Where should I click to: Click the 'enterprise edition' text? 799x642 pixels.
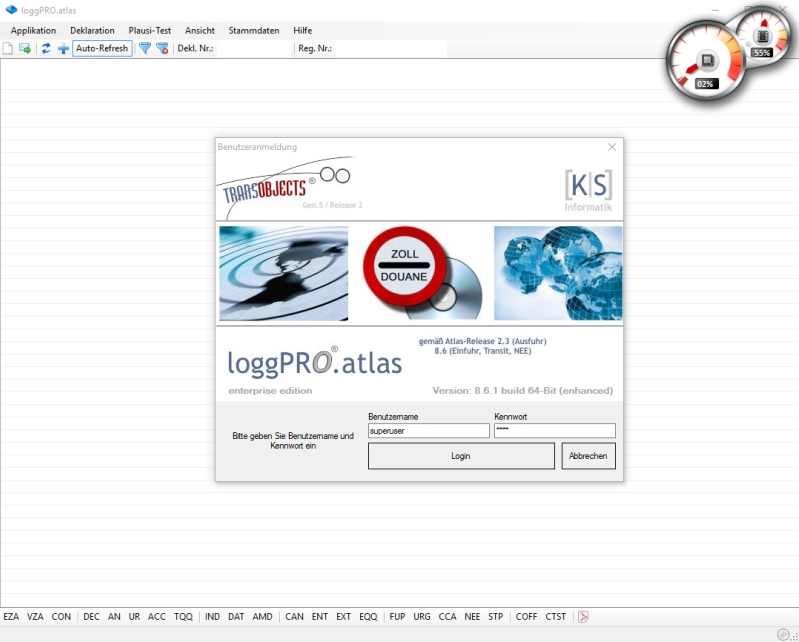[x=270, y=391]
